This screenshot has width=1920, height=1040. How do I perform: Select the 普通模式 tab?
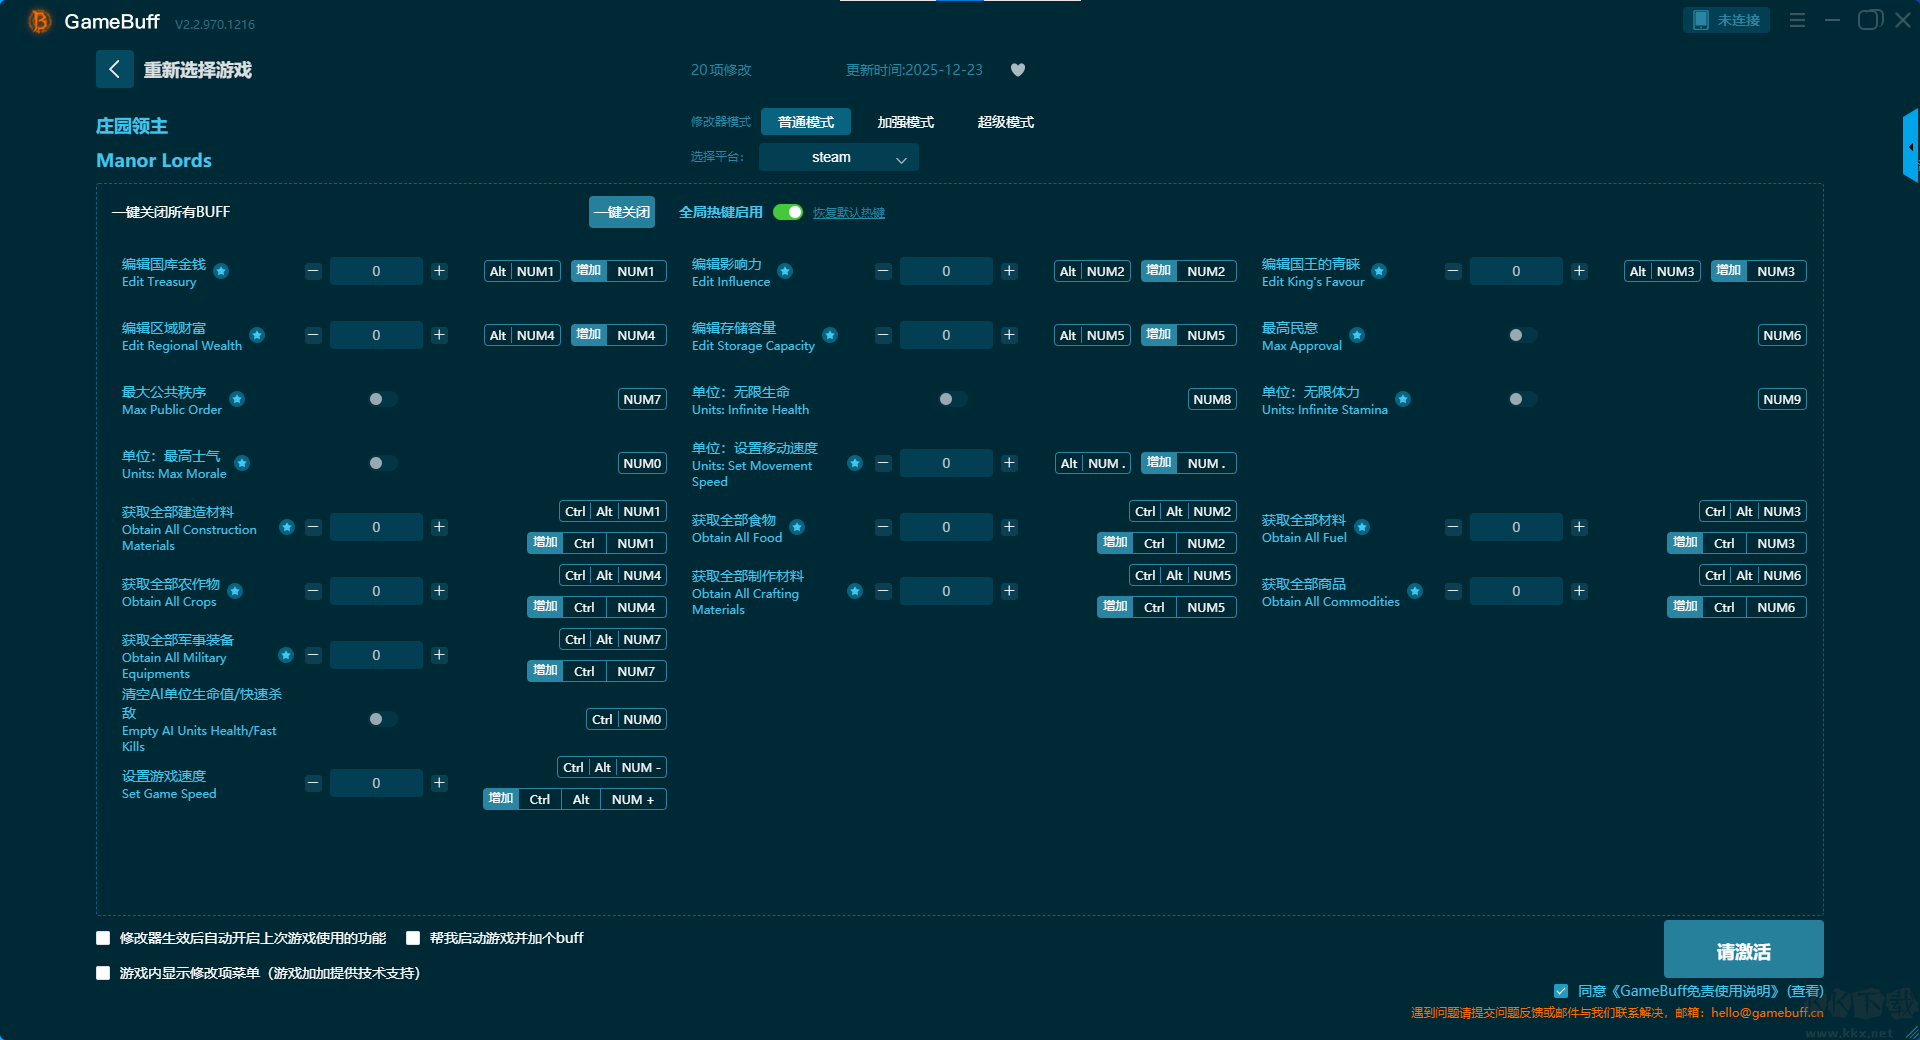[x=806, y=122]
